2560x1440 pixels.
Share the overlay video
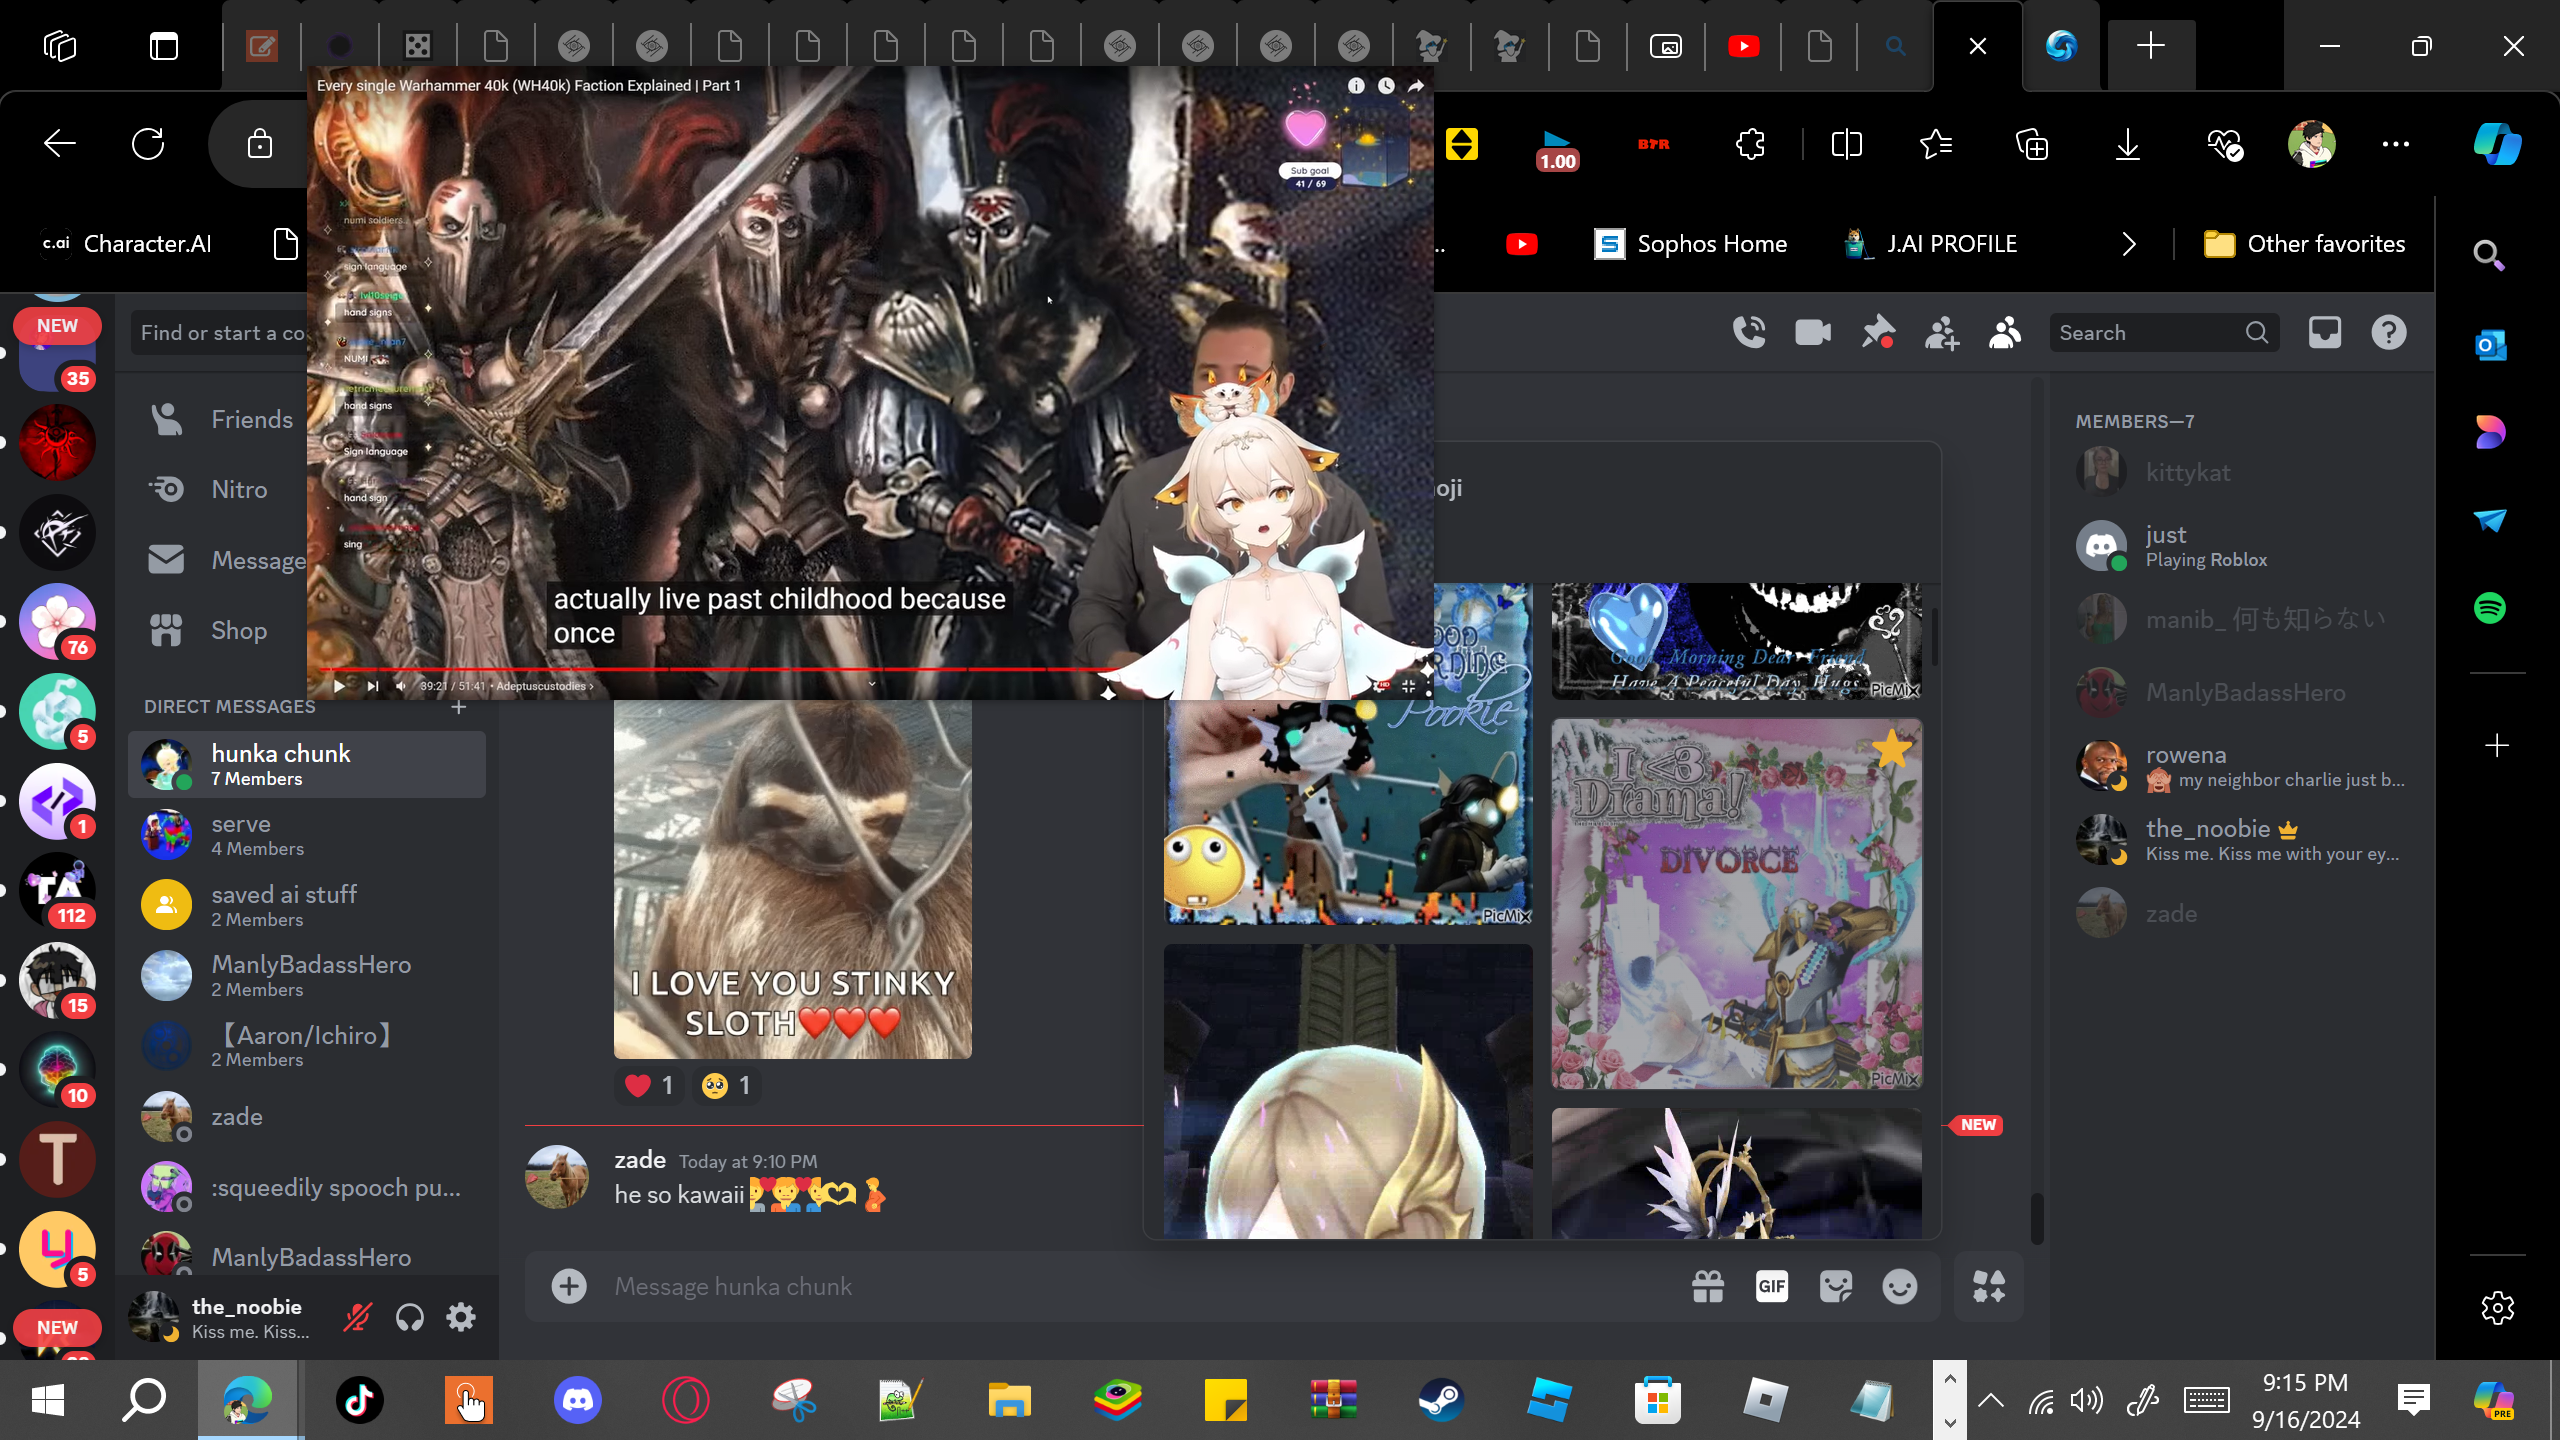tap(1416, 86)
